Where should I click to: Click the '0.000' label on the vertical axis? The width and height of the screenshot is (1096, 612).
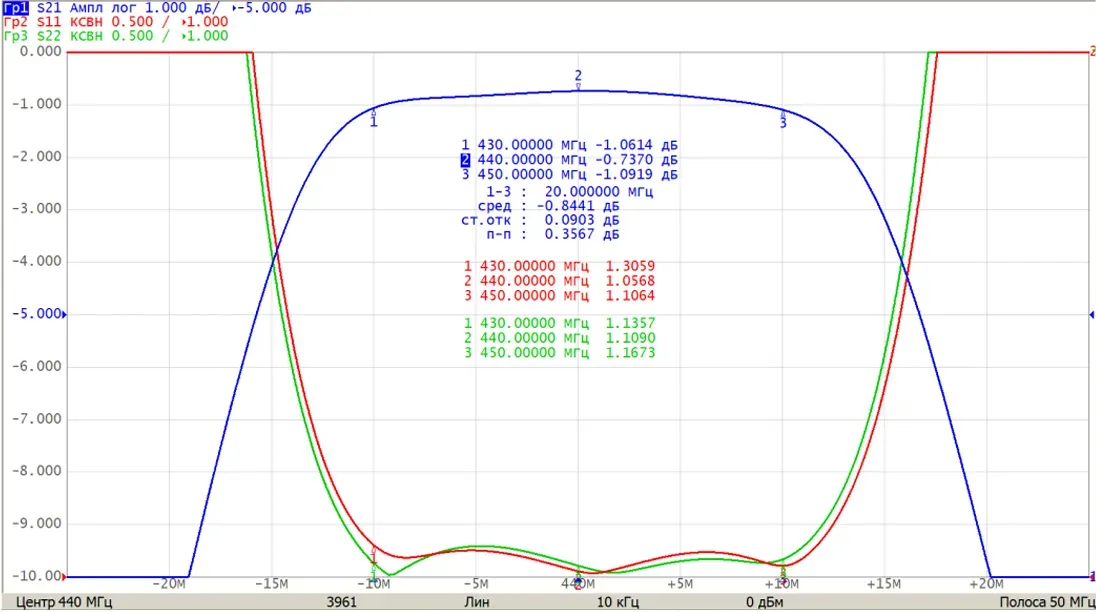pos(41,52)
